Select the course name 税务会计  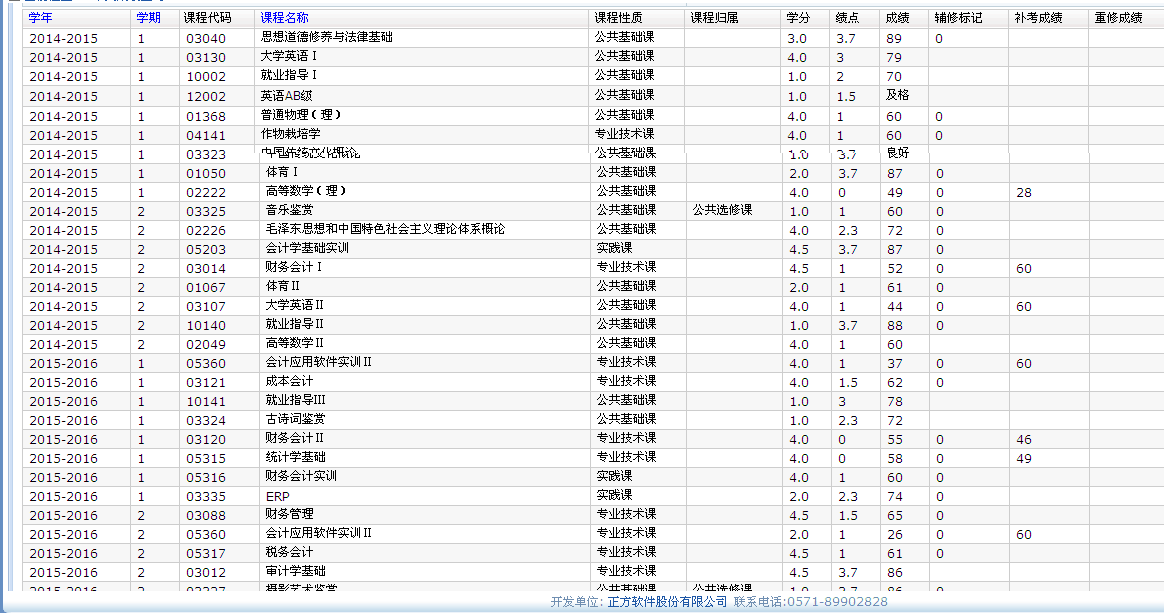[290, 553]
